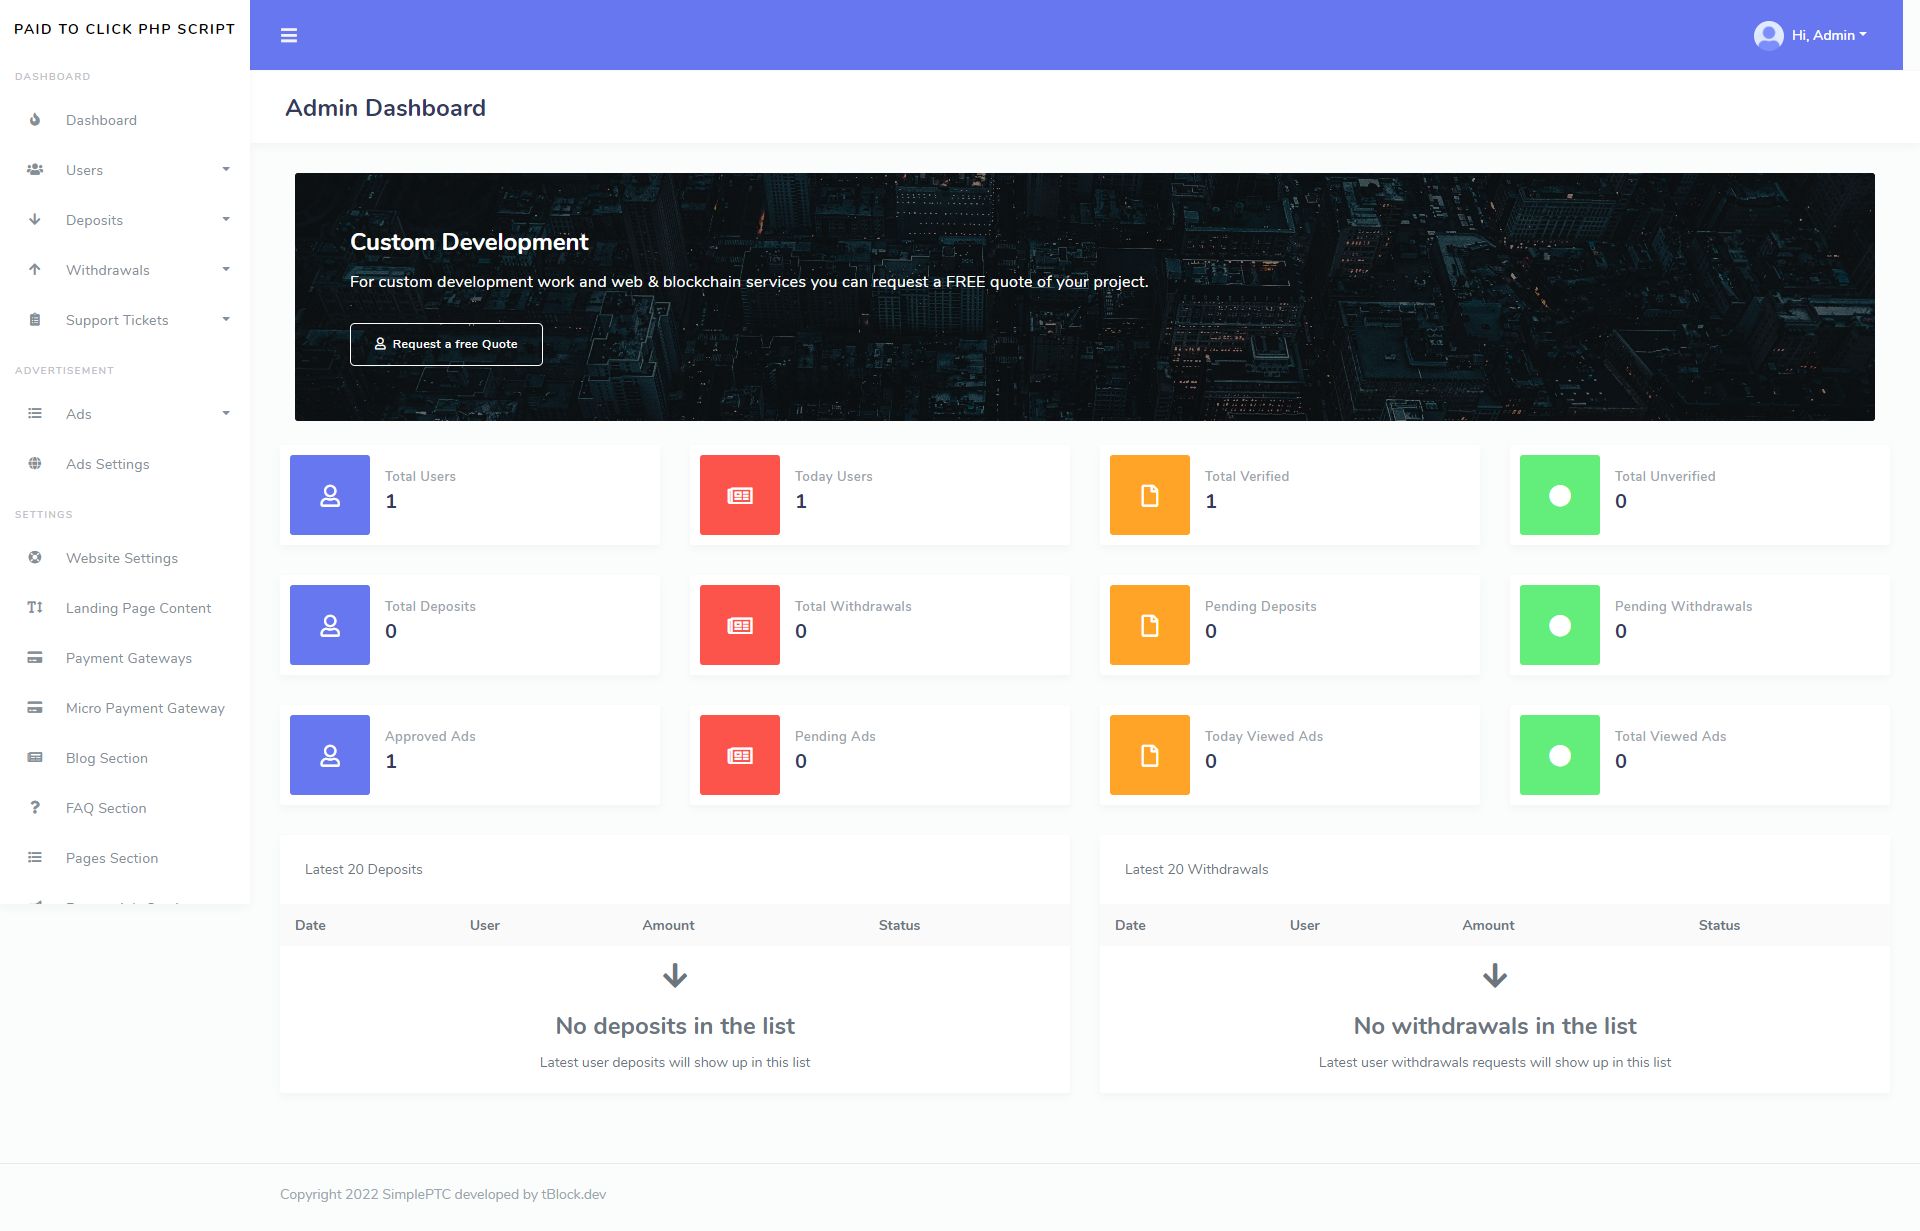Click the blue Total Users tile icon

pos(330,495)
